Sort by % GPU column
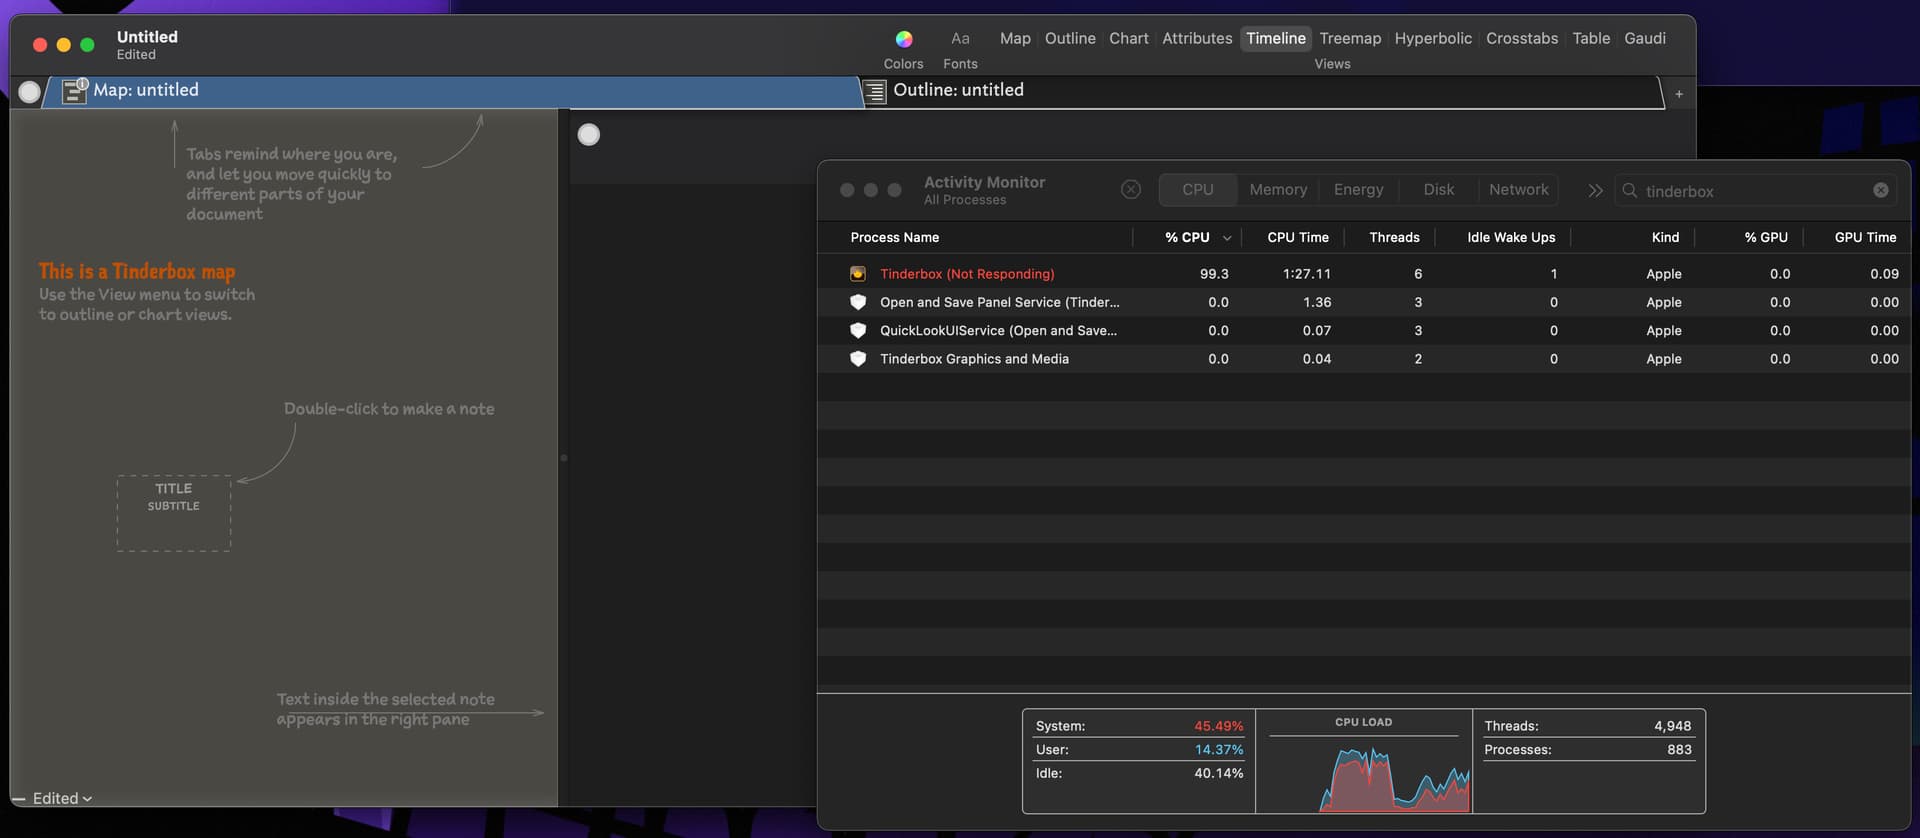Screen dimensions: 1920x838 (x=1765, y=237)
